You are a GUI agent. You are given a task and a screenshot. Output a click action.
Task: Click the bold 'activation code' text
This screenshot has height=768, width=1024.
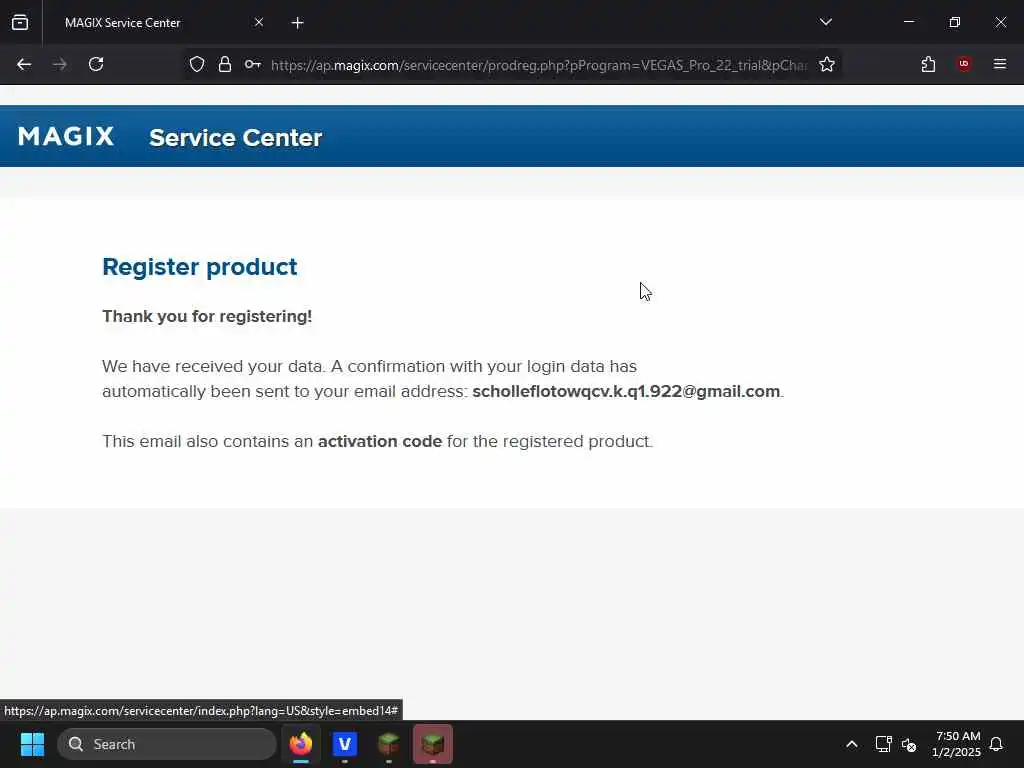pos(380,441)
